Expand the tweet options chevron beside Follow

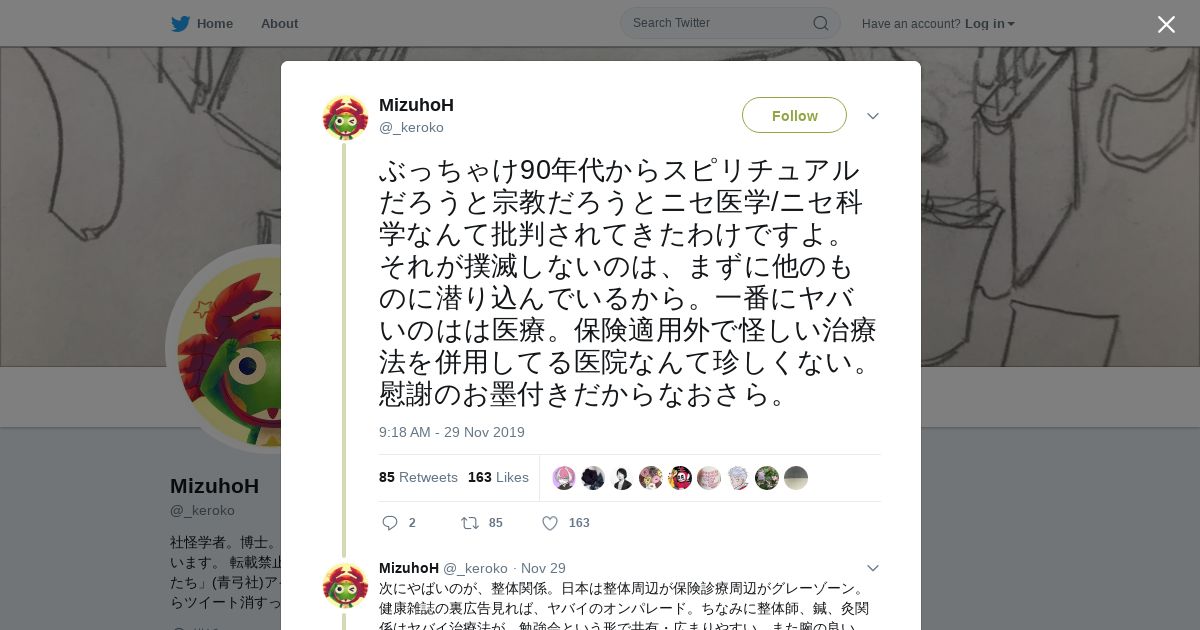pos(873,116)
